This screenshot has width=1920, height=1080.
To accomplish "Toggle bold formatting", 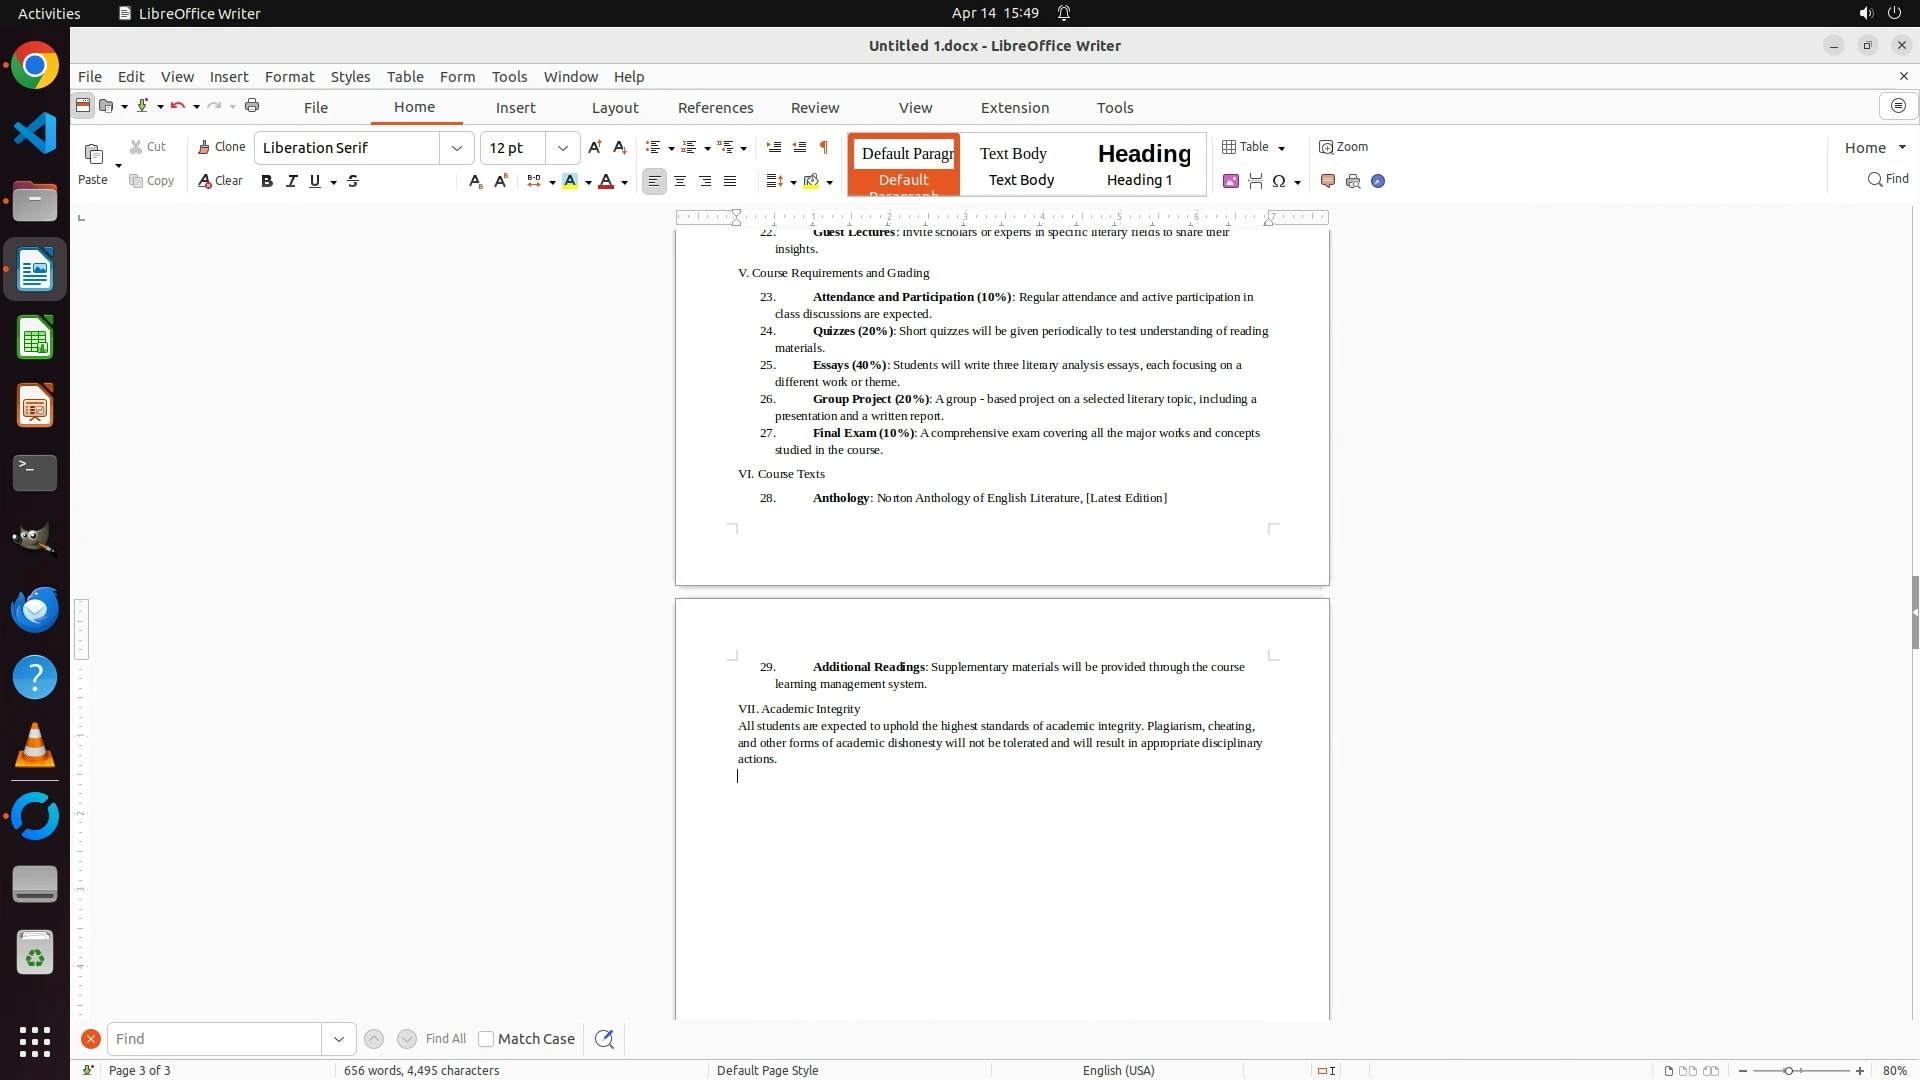I will (x=266, y=181).
